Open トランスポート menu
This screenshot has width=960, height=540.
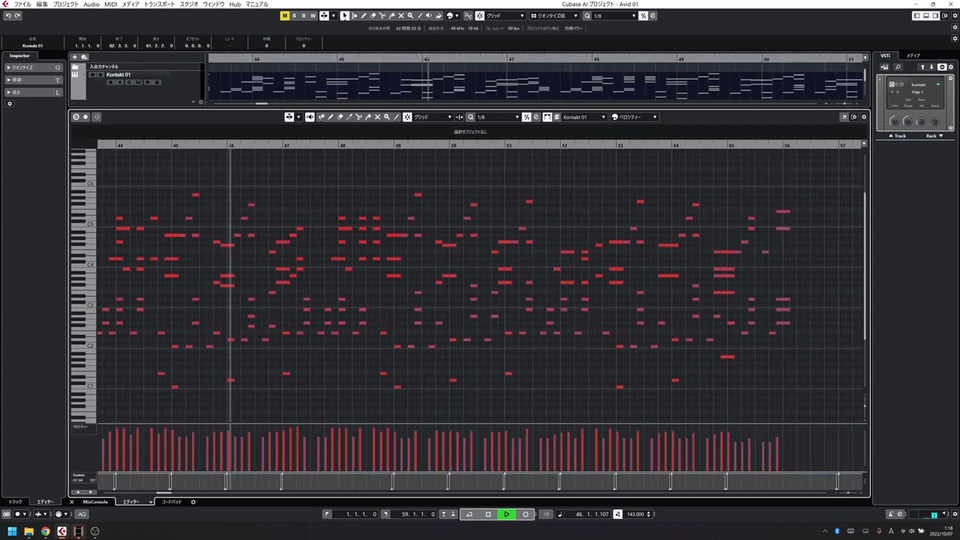(159, 4)
